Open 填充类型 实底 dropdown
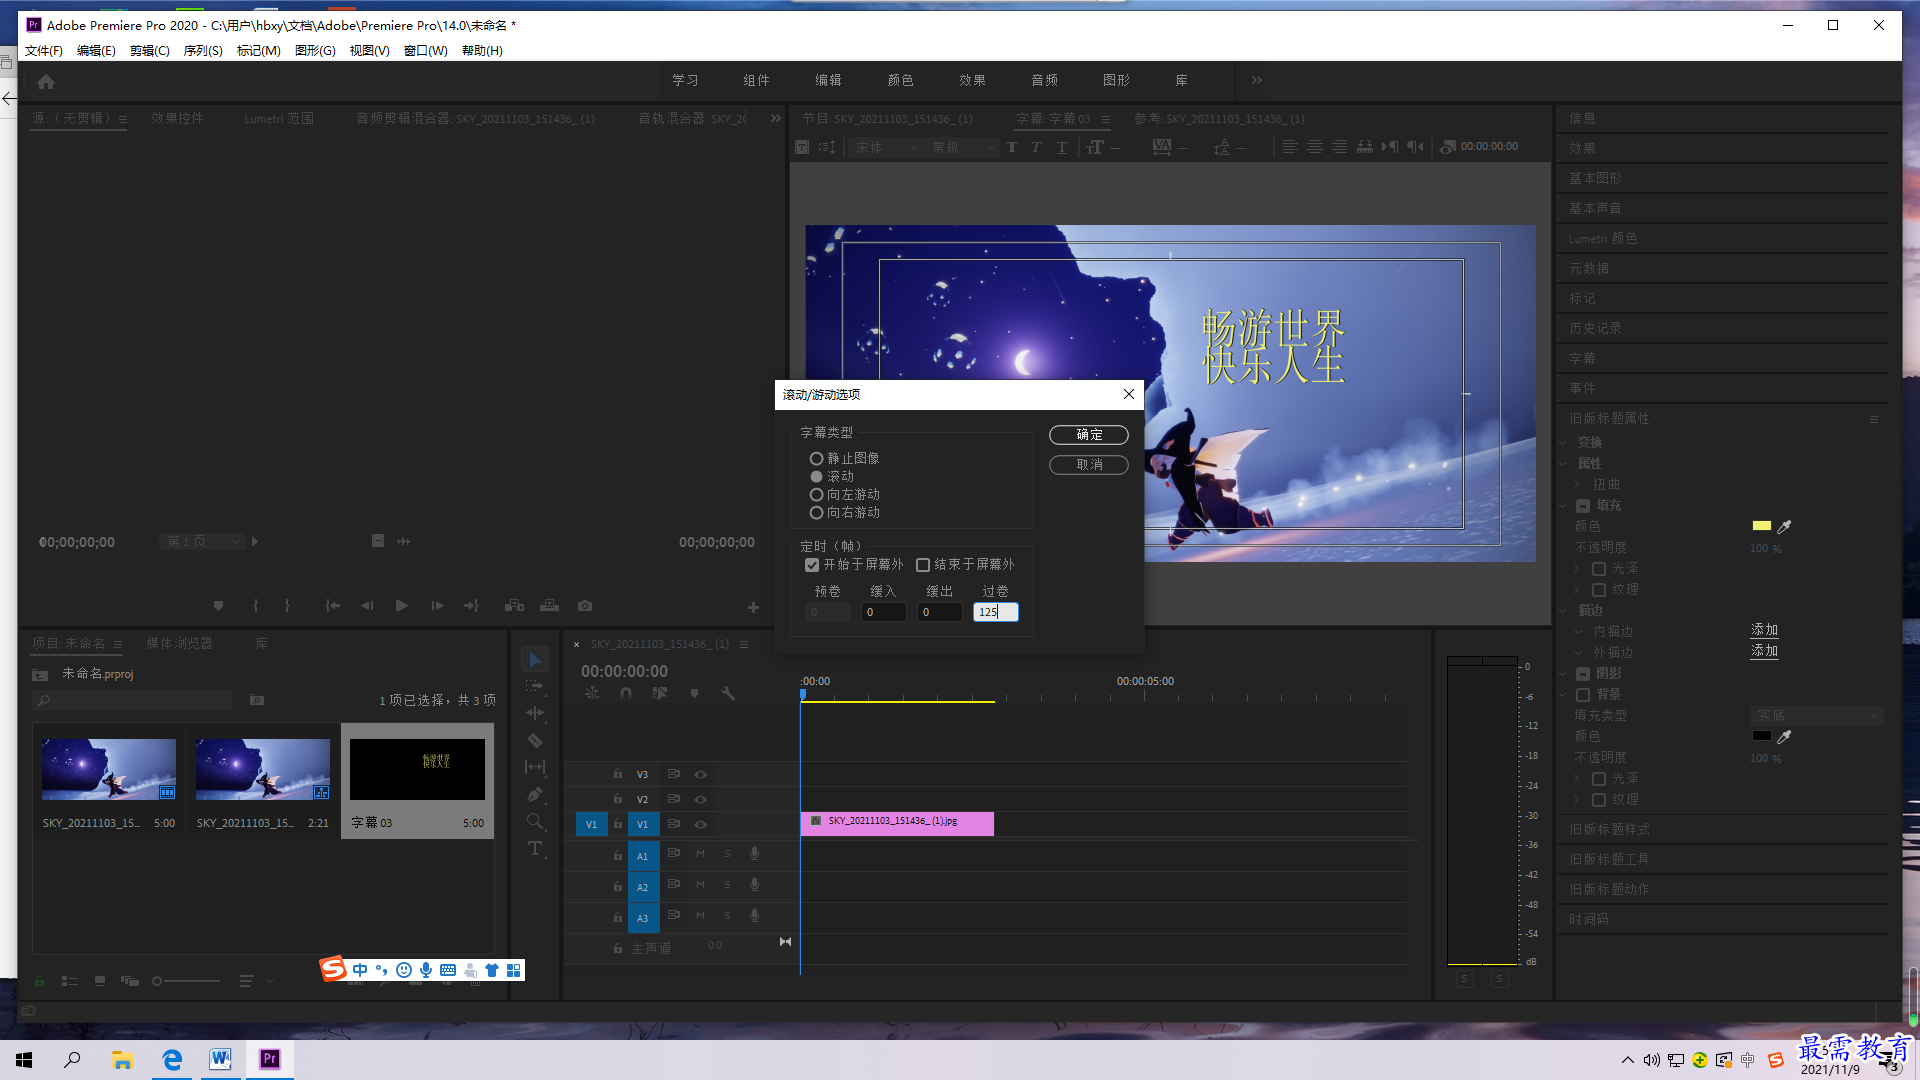Viewport: 1920px width, 1080px height. (1817, 716)
